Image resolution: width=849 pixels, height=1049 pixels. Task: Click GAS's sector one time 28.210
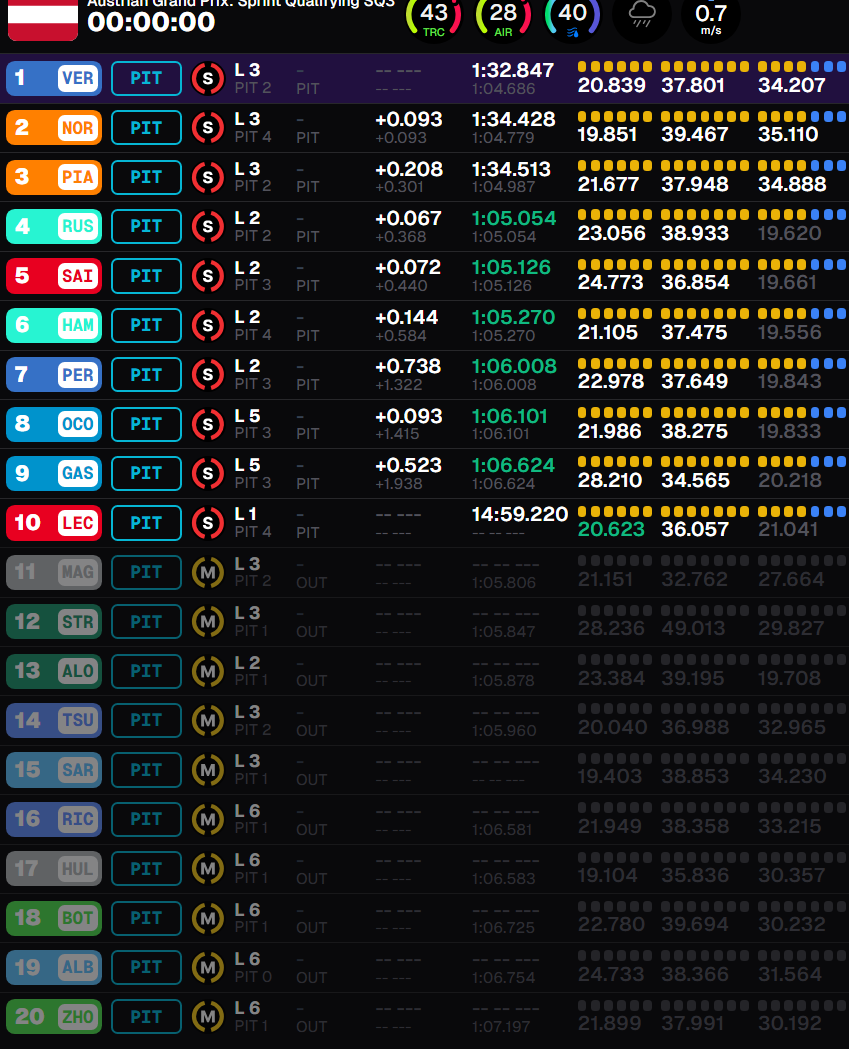610,480
